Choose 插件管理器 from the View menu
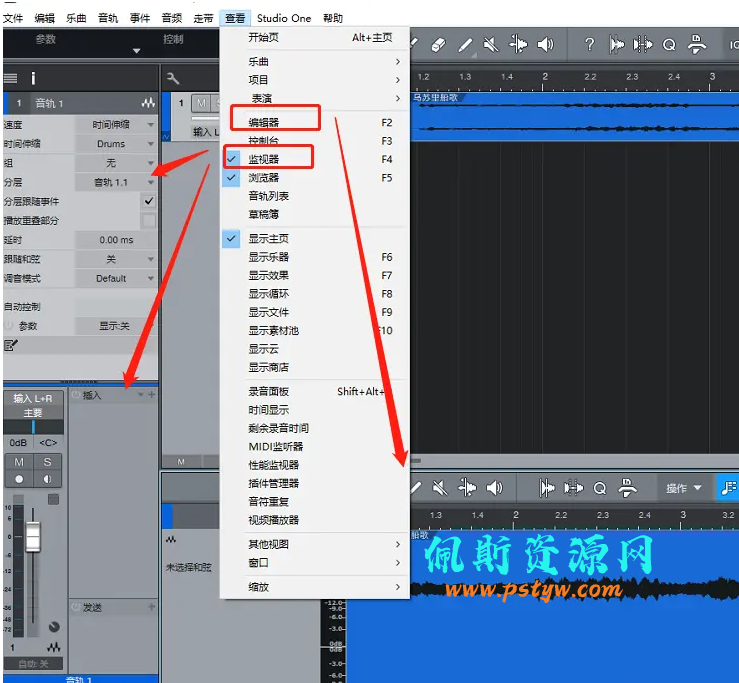The image size is (739, 683). pyautogui.click(x=314, y=483)
